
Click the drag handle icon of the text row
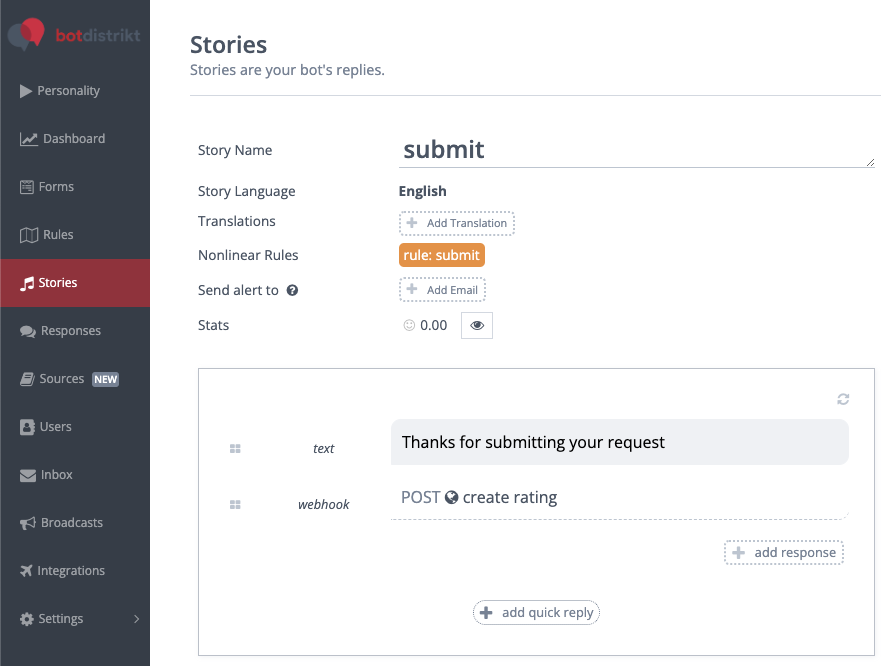click(x=235, y=449)
